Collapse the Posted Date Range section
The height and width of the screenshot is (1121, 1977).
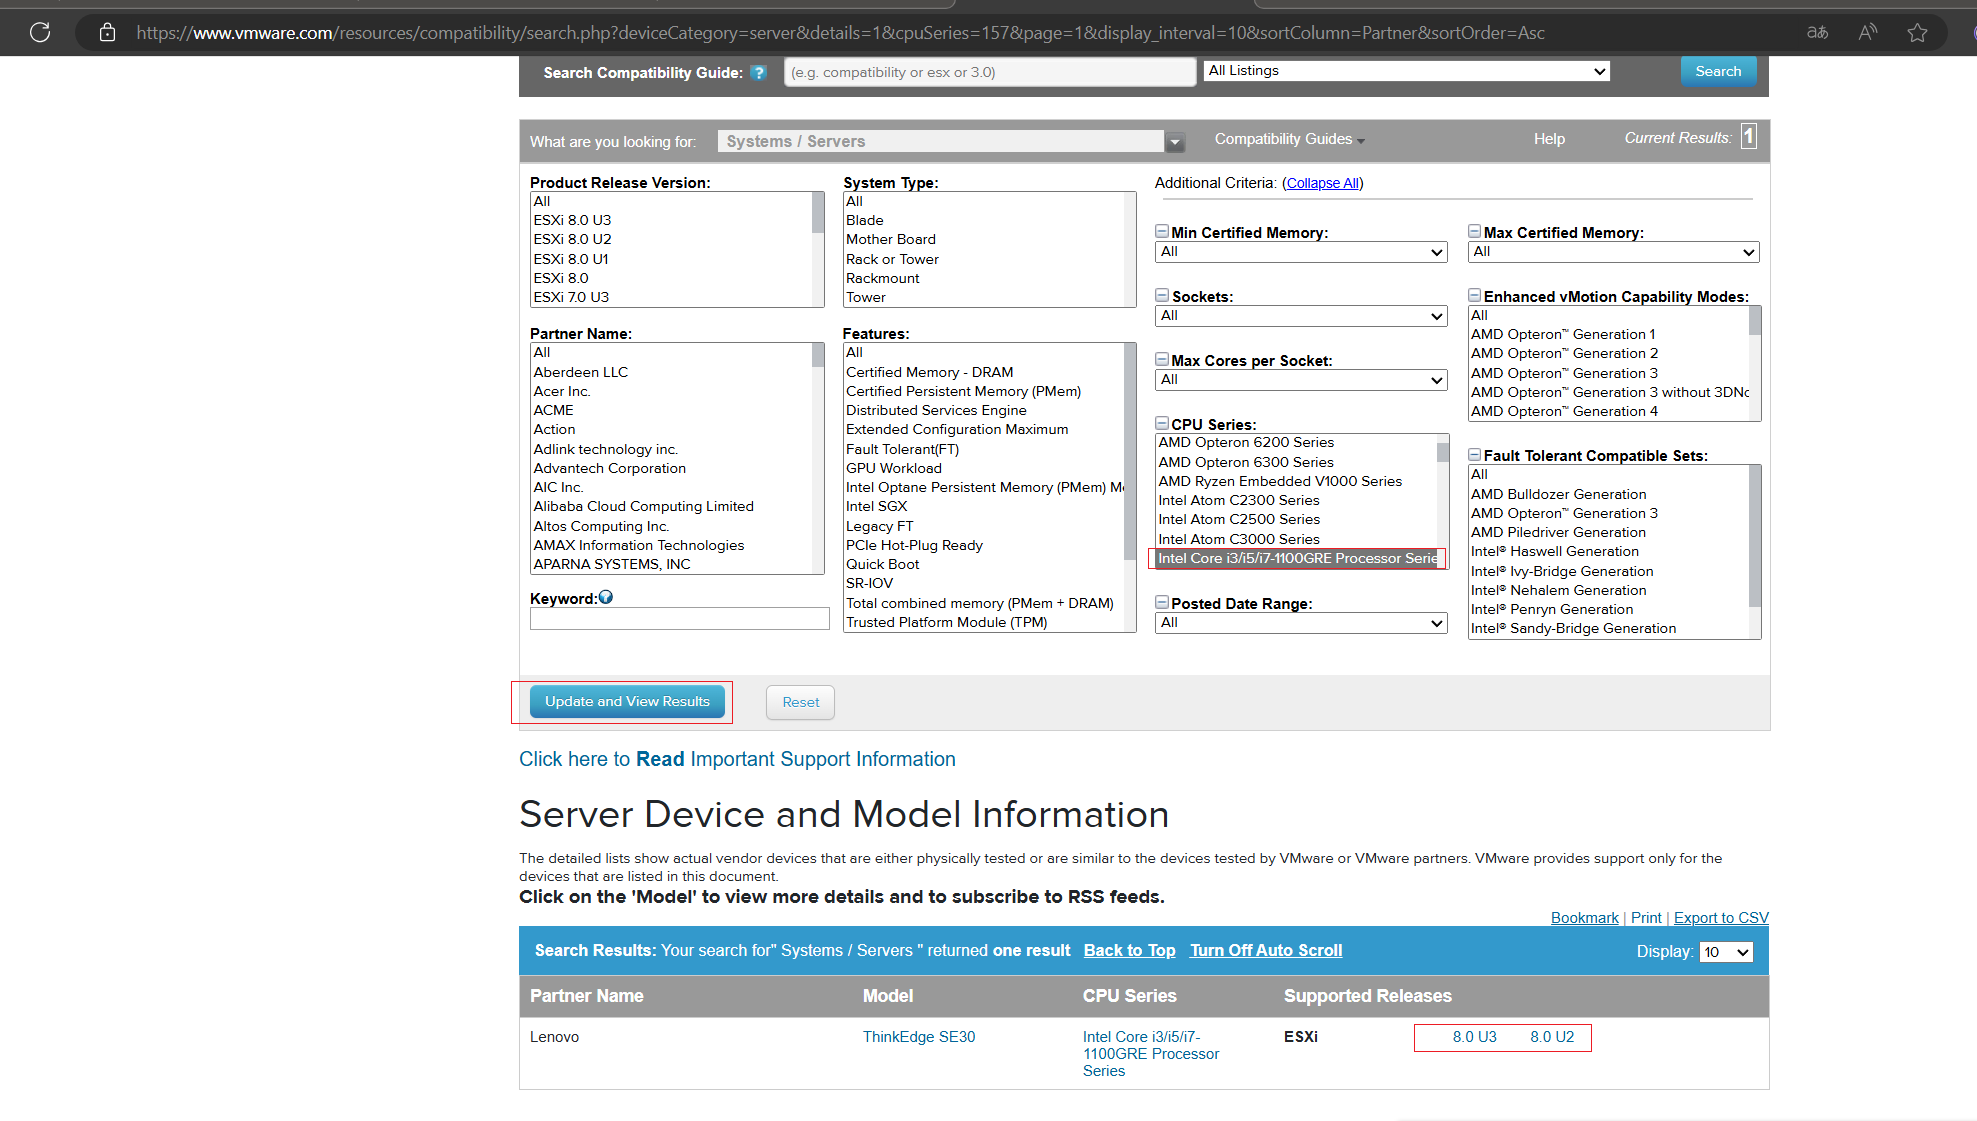click(1162, 603)
